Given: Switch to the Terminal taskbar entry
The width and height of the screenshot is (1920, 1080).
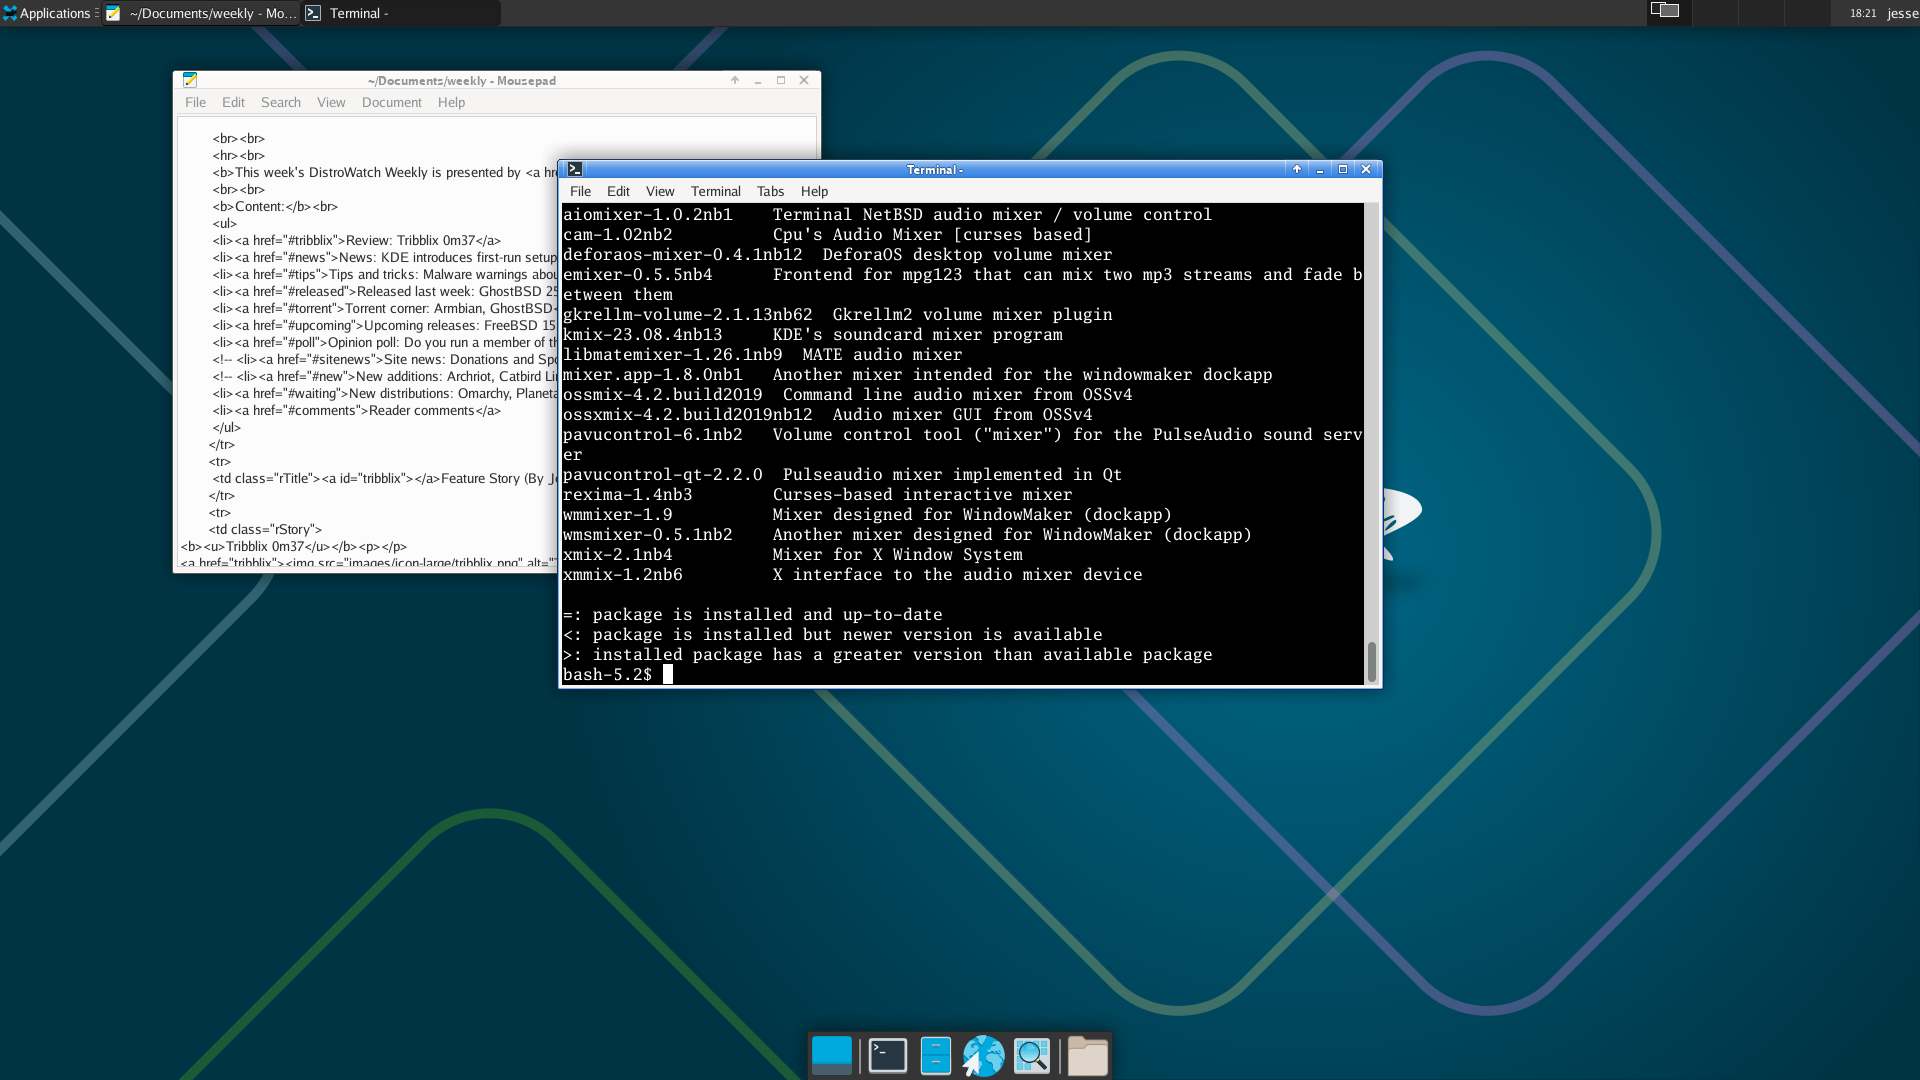Looking at the screenshot, I should (400, 13).
